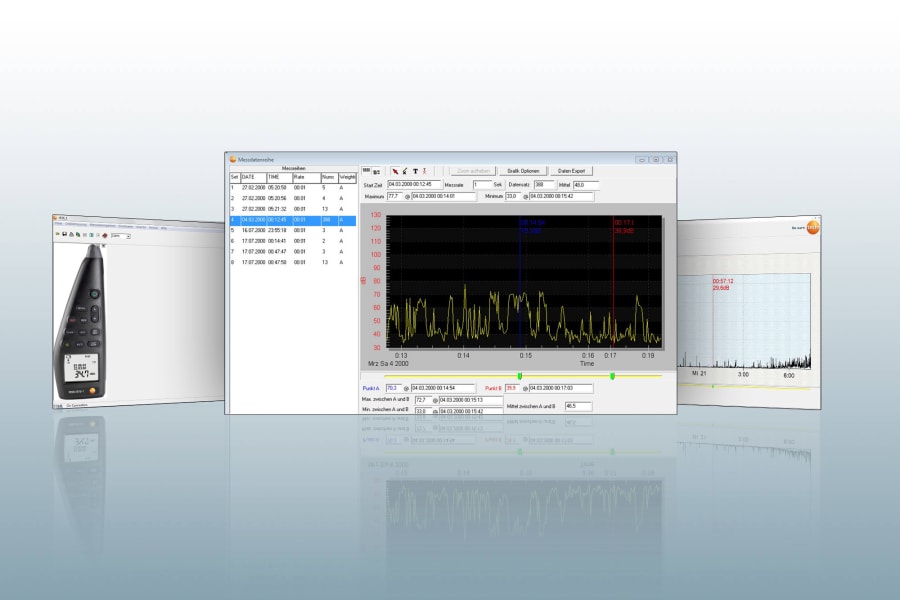Click the save icon in the left window toolbar
The height and width of the screenshot is (600, 900).
[x=64, y=234]
